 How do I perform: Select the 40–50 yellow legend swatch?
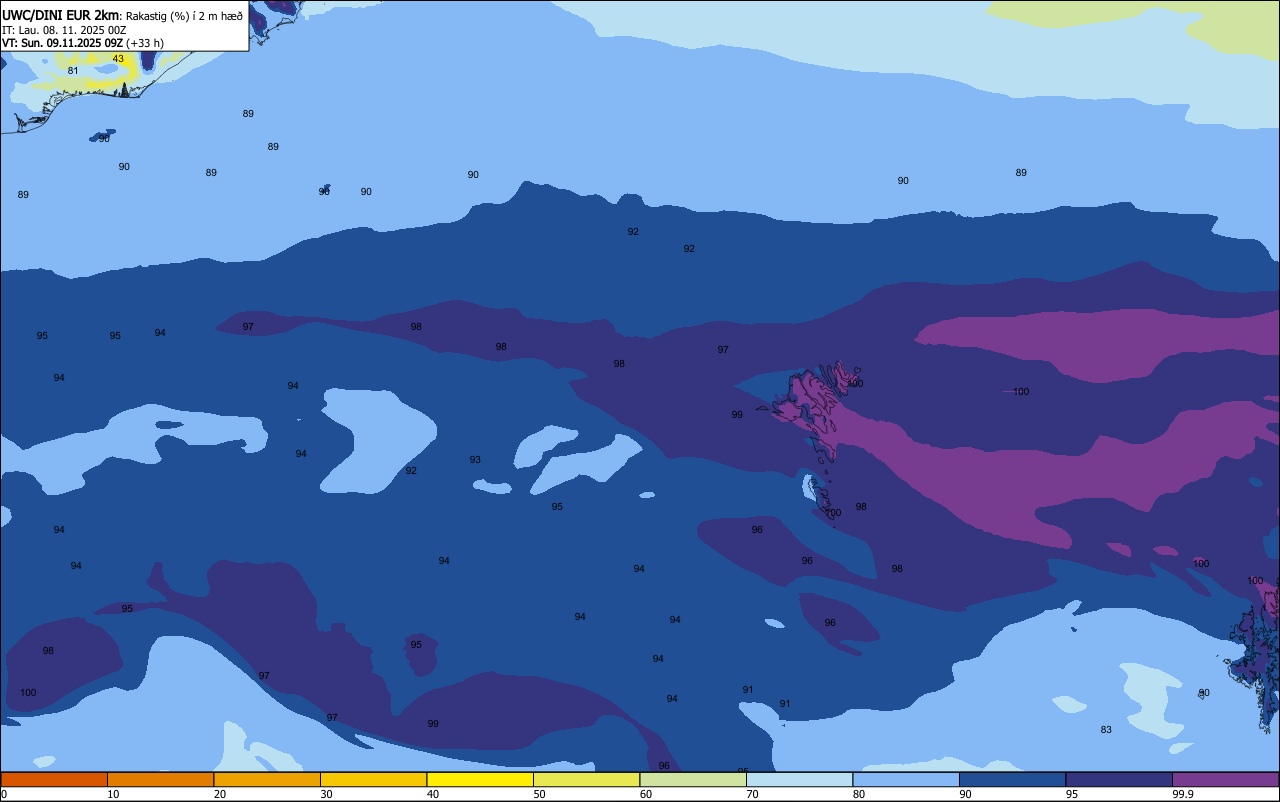[x=480, y=779]
